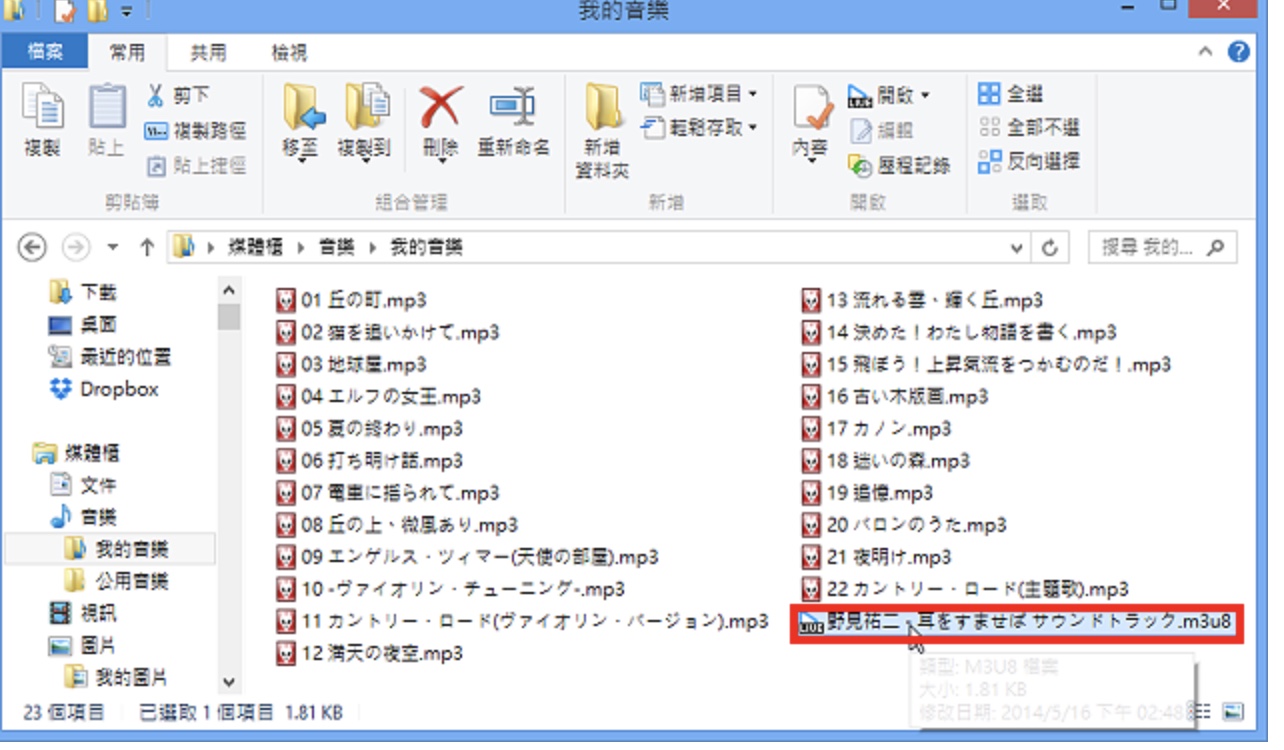Image resolution: width=1284 pixels, height=750 pixels.
Task: Click the 搜尋 search input box
Action: [1163, 247]
